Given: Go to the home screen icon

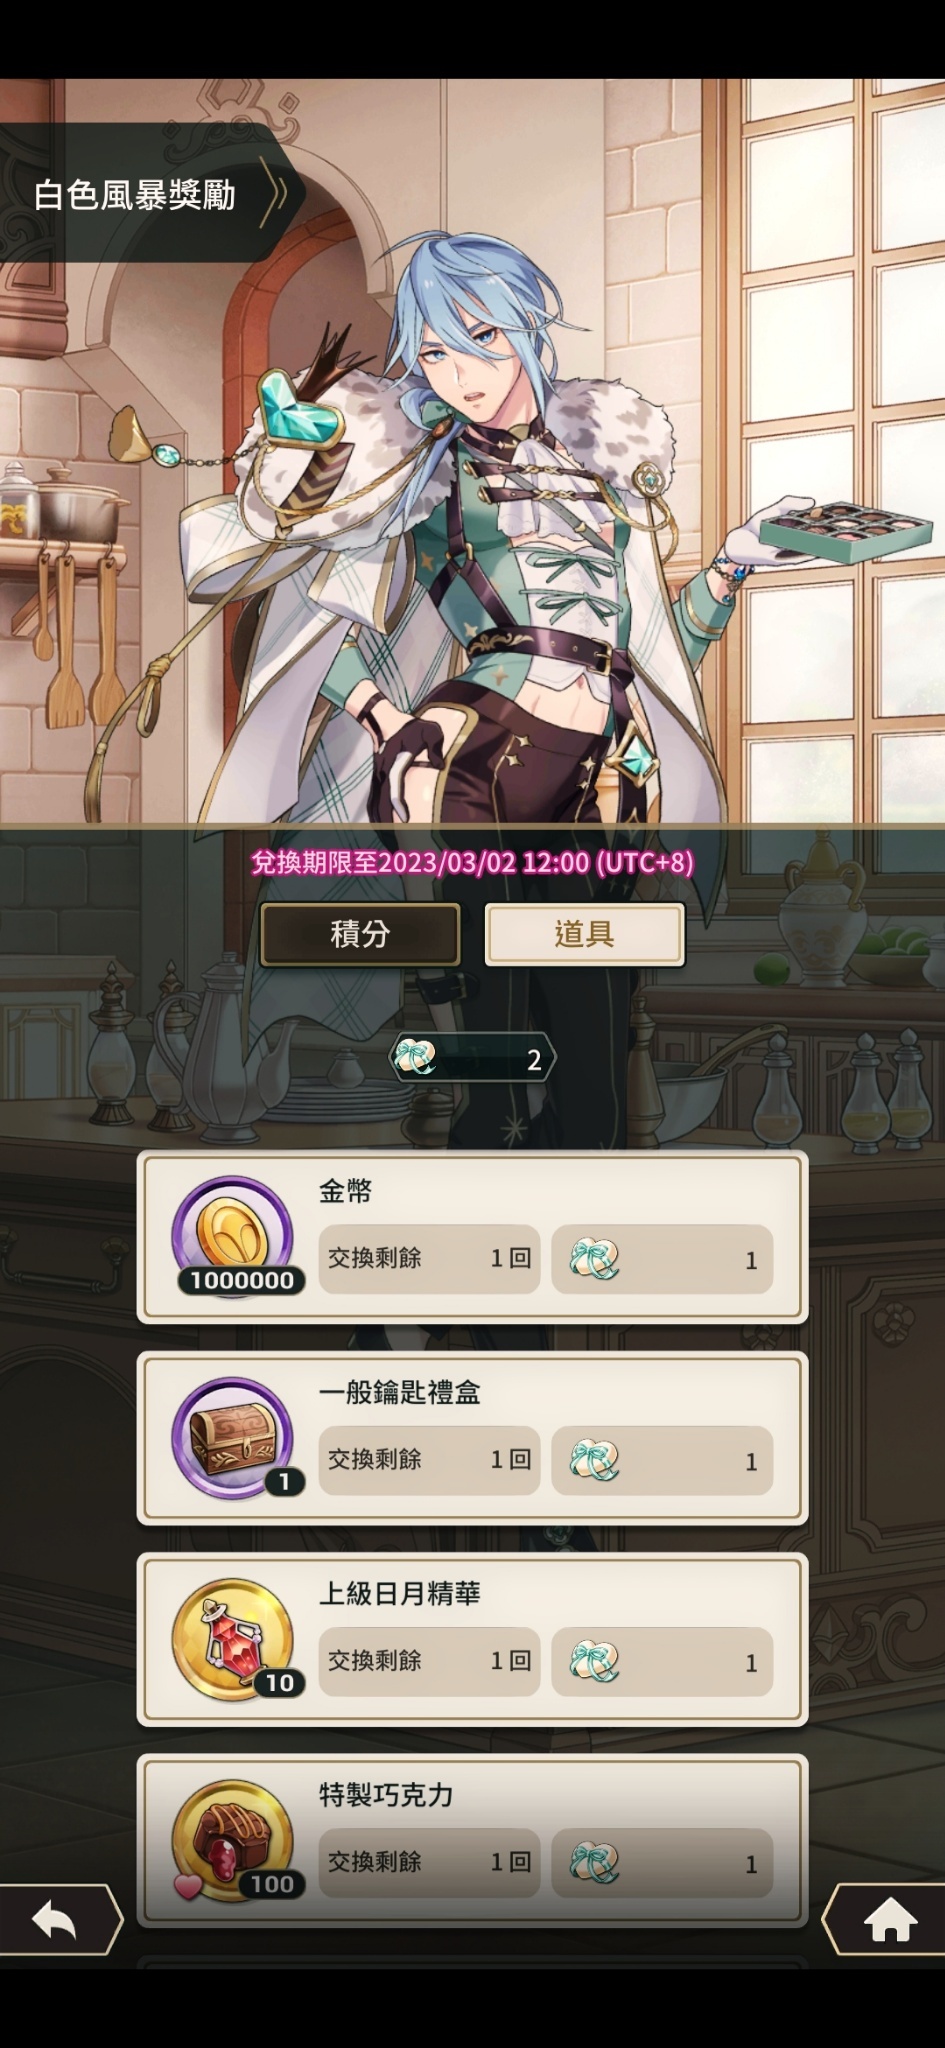Looking at the screenshot, I should click(x=889, y=1919).
